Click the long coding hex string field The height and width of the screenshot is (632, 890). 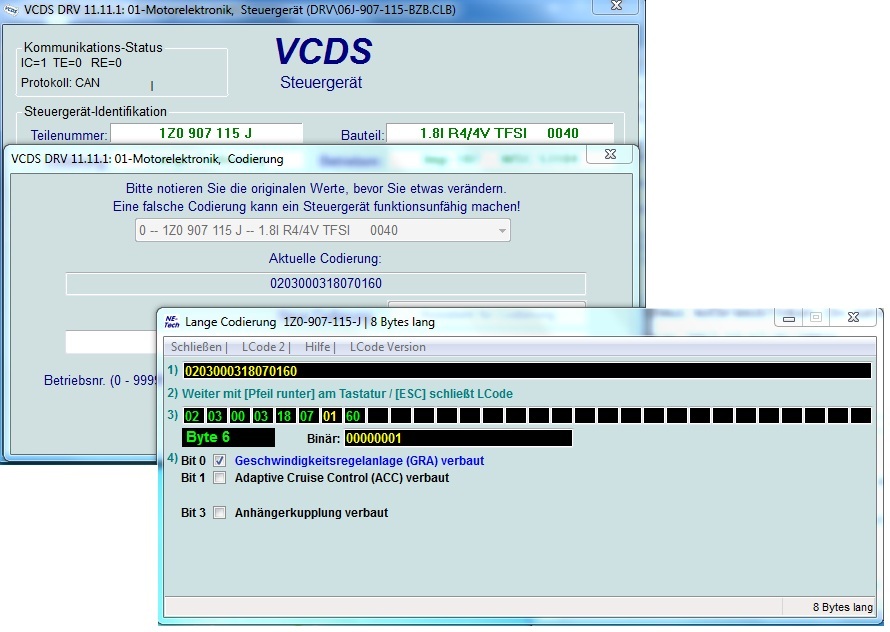point(527,371)
